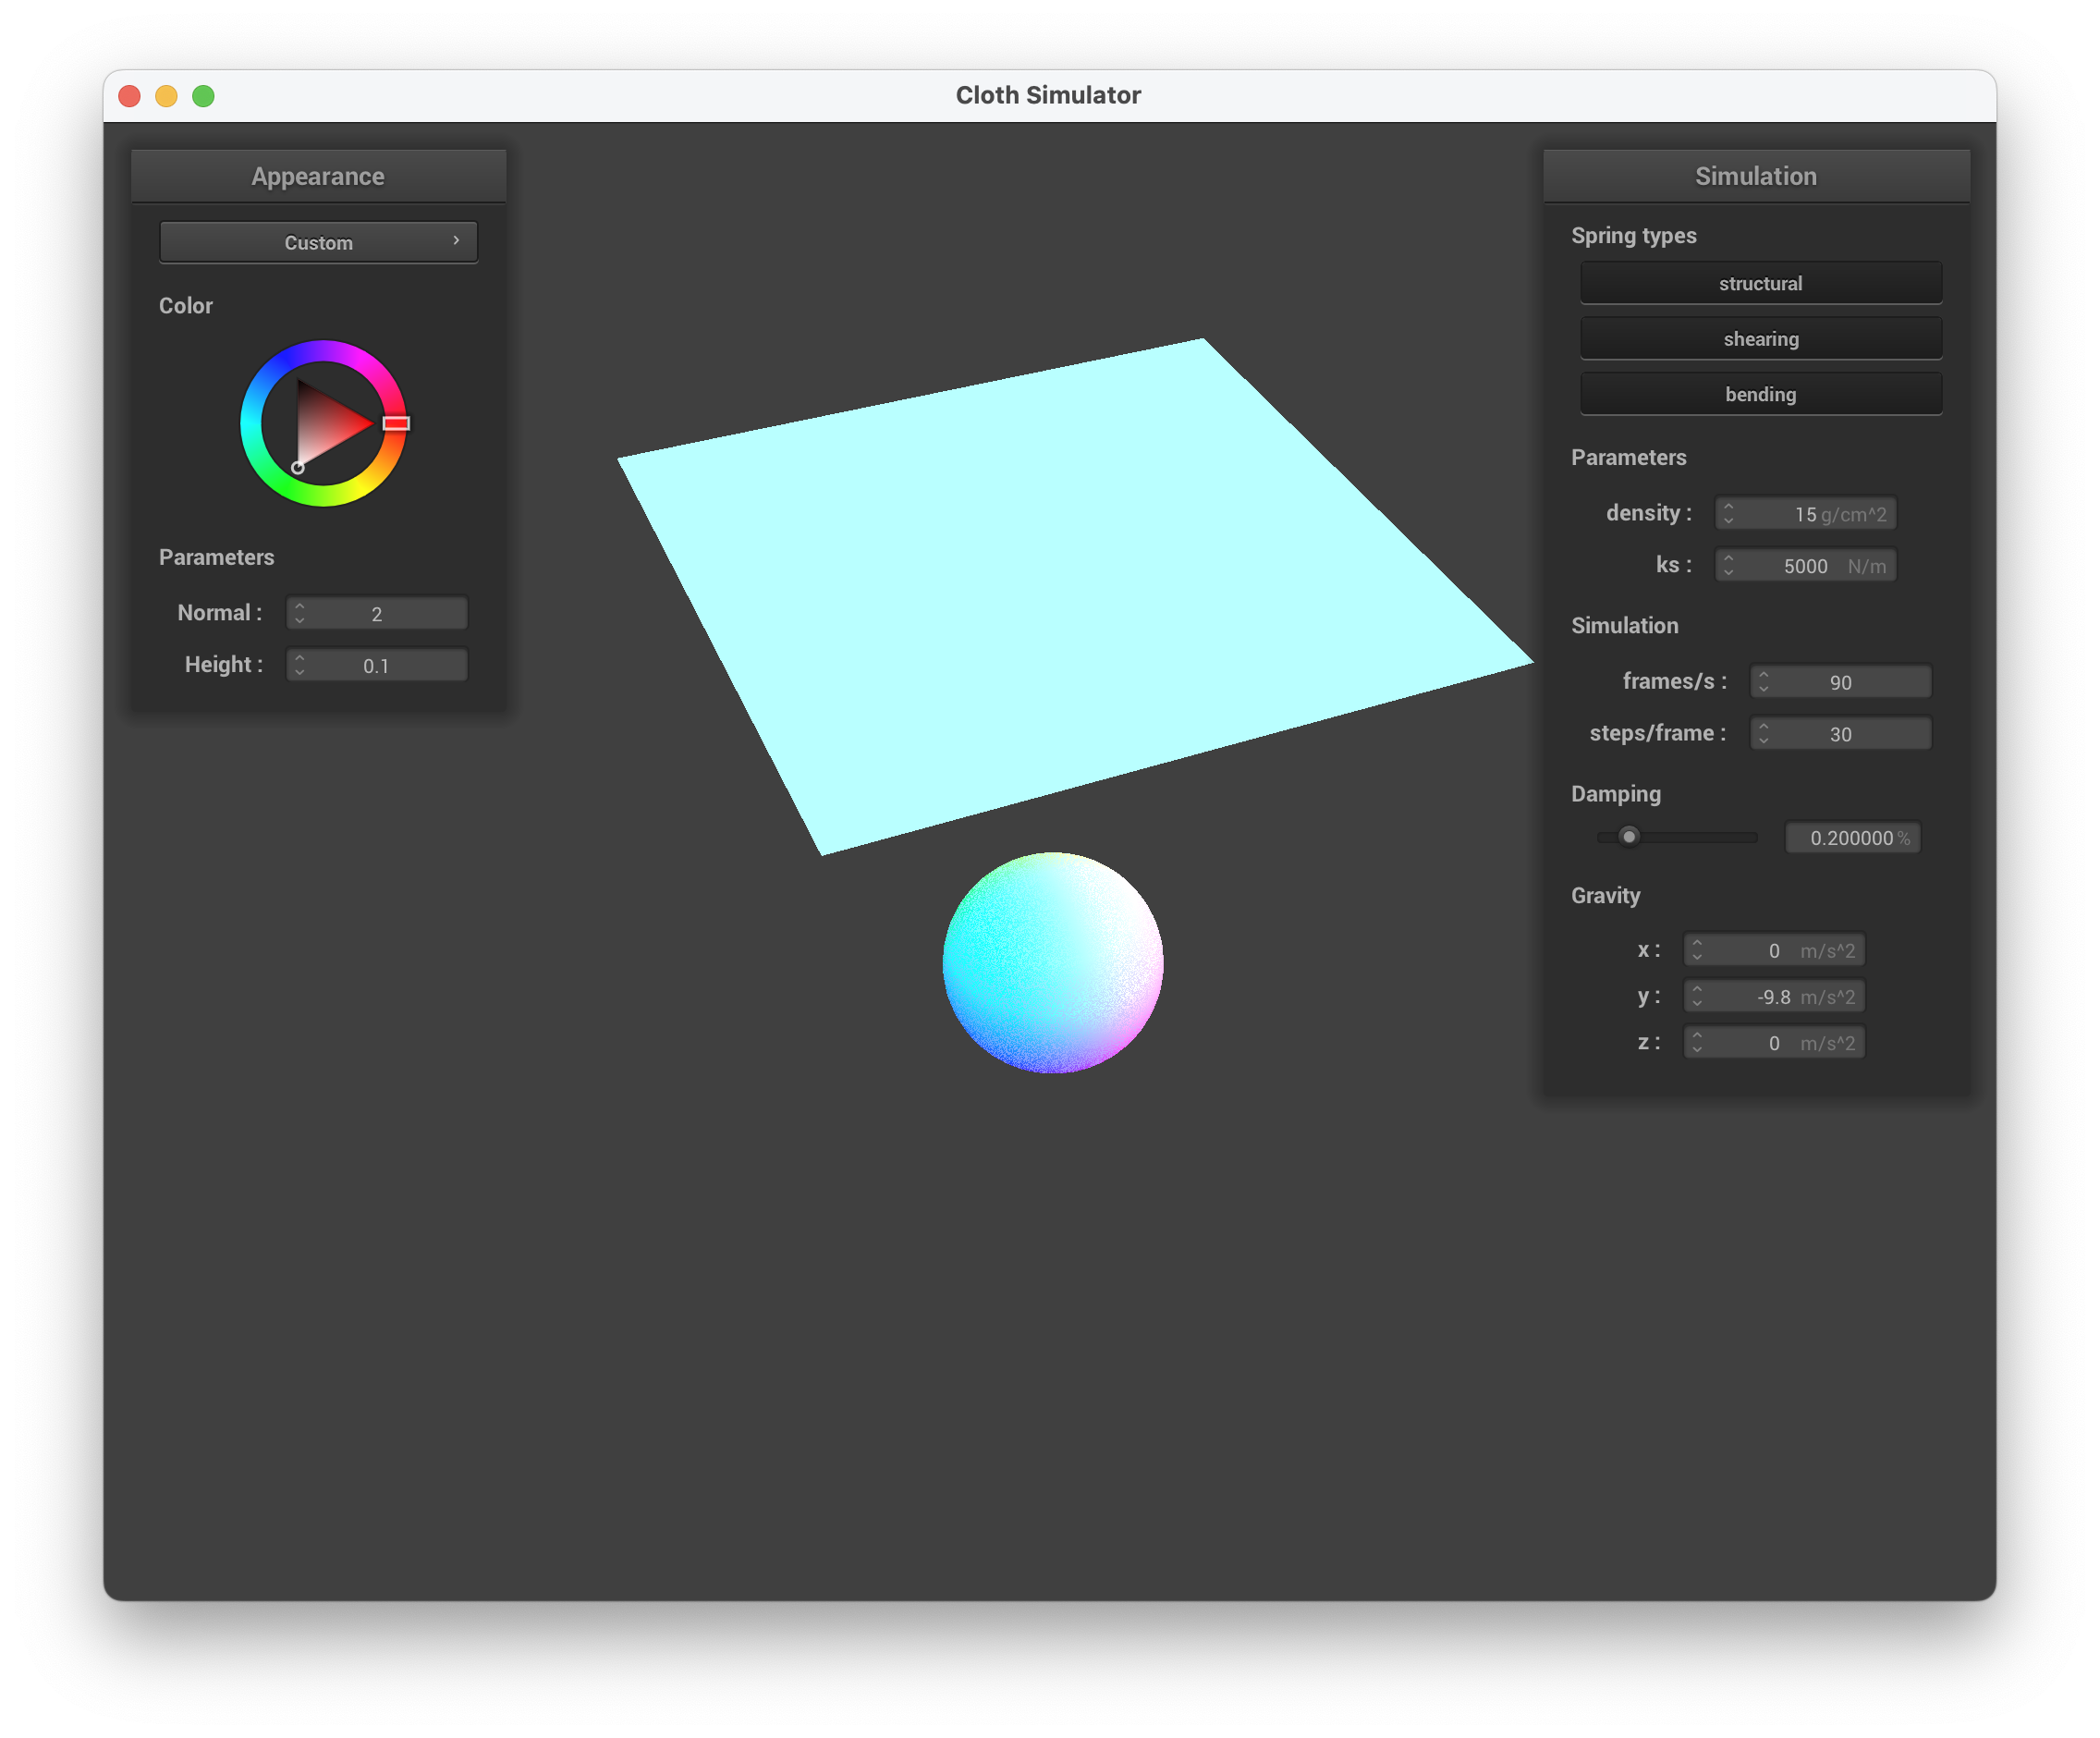Click the Simulation panel header
2100x1738 pixels.
[1755, 176]
